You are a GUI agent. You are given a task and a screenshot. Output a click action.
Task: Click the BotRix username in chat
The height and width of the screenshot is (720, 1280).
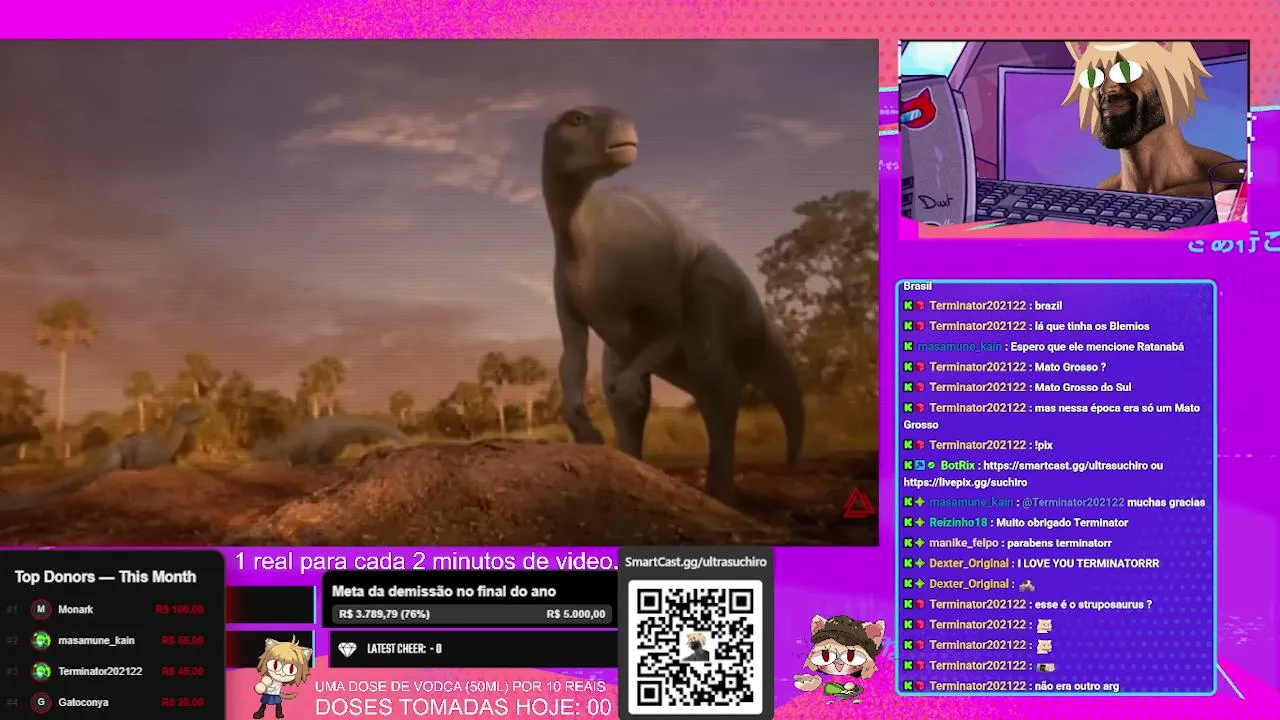pos(957,465)
